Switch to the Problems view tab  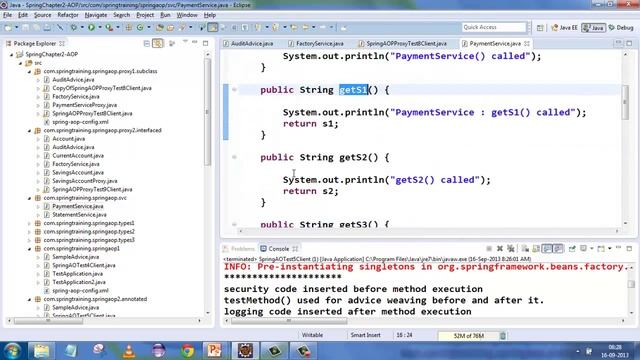(239, 249)
